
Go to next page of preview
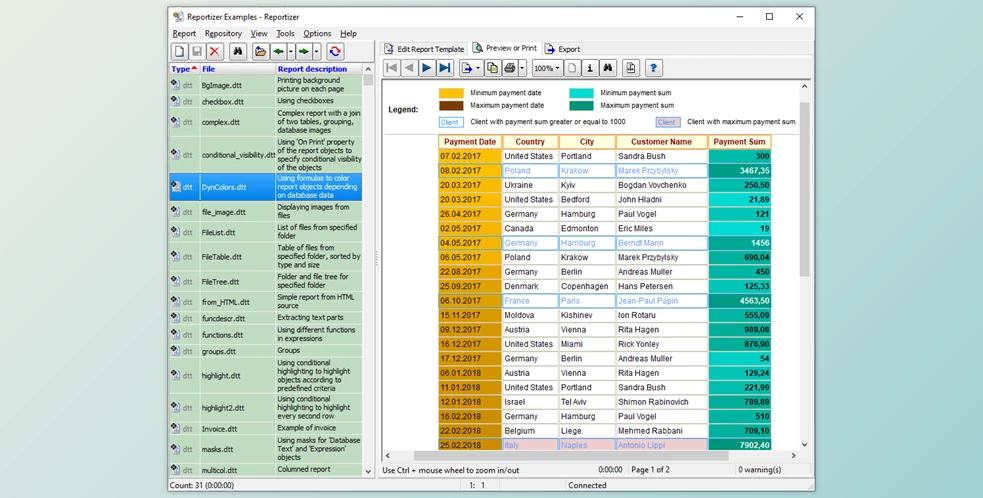(427, 68)
